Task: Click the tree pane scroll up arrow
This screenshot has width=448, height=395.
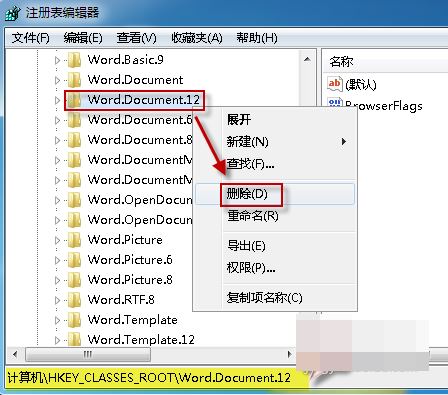Action: [307, 59]
